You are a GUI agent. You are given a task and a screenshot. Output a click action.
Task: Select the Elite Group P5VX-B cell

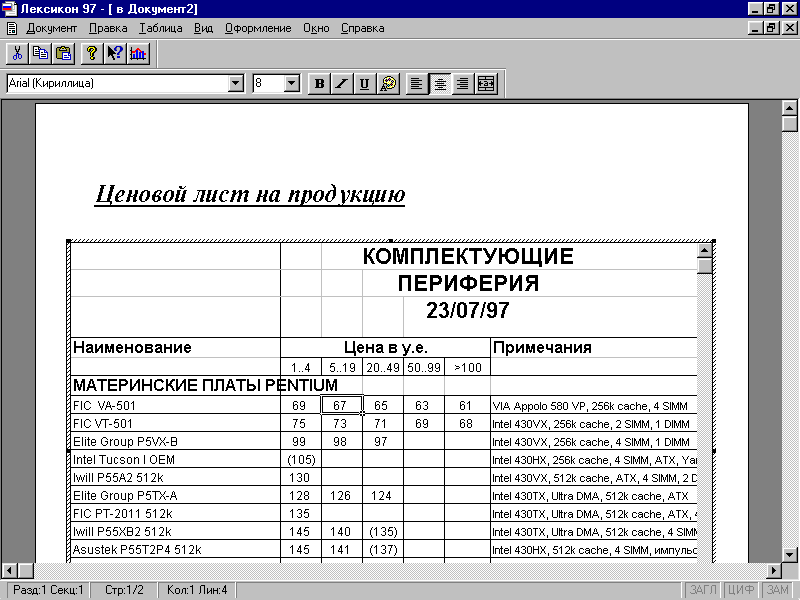click(x=176, y=441)
